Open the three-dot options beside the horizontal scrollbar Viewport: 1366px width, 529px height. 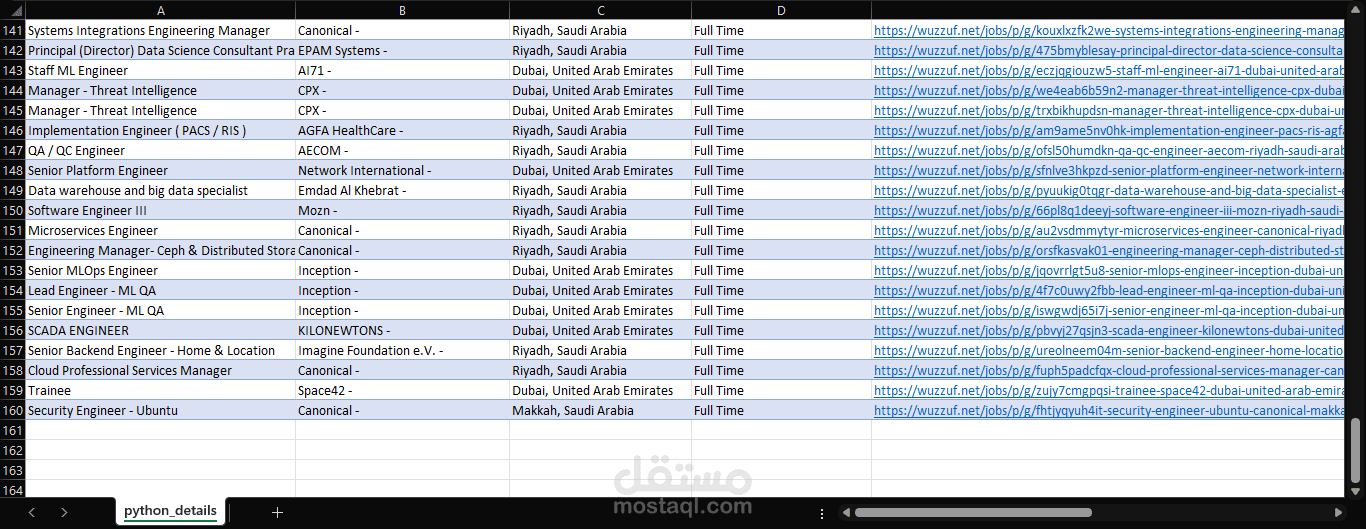pos(822,513)
